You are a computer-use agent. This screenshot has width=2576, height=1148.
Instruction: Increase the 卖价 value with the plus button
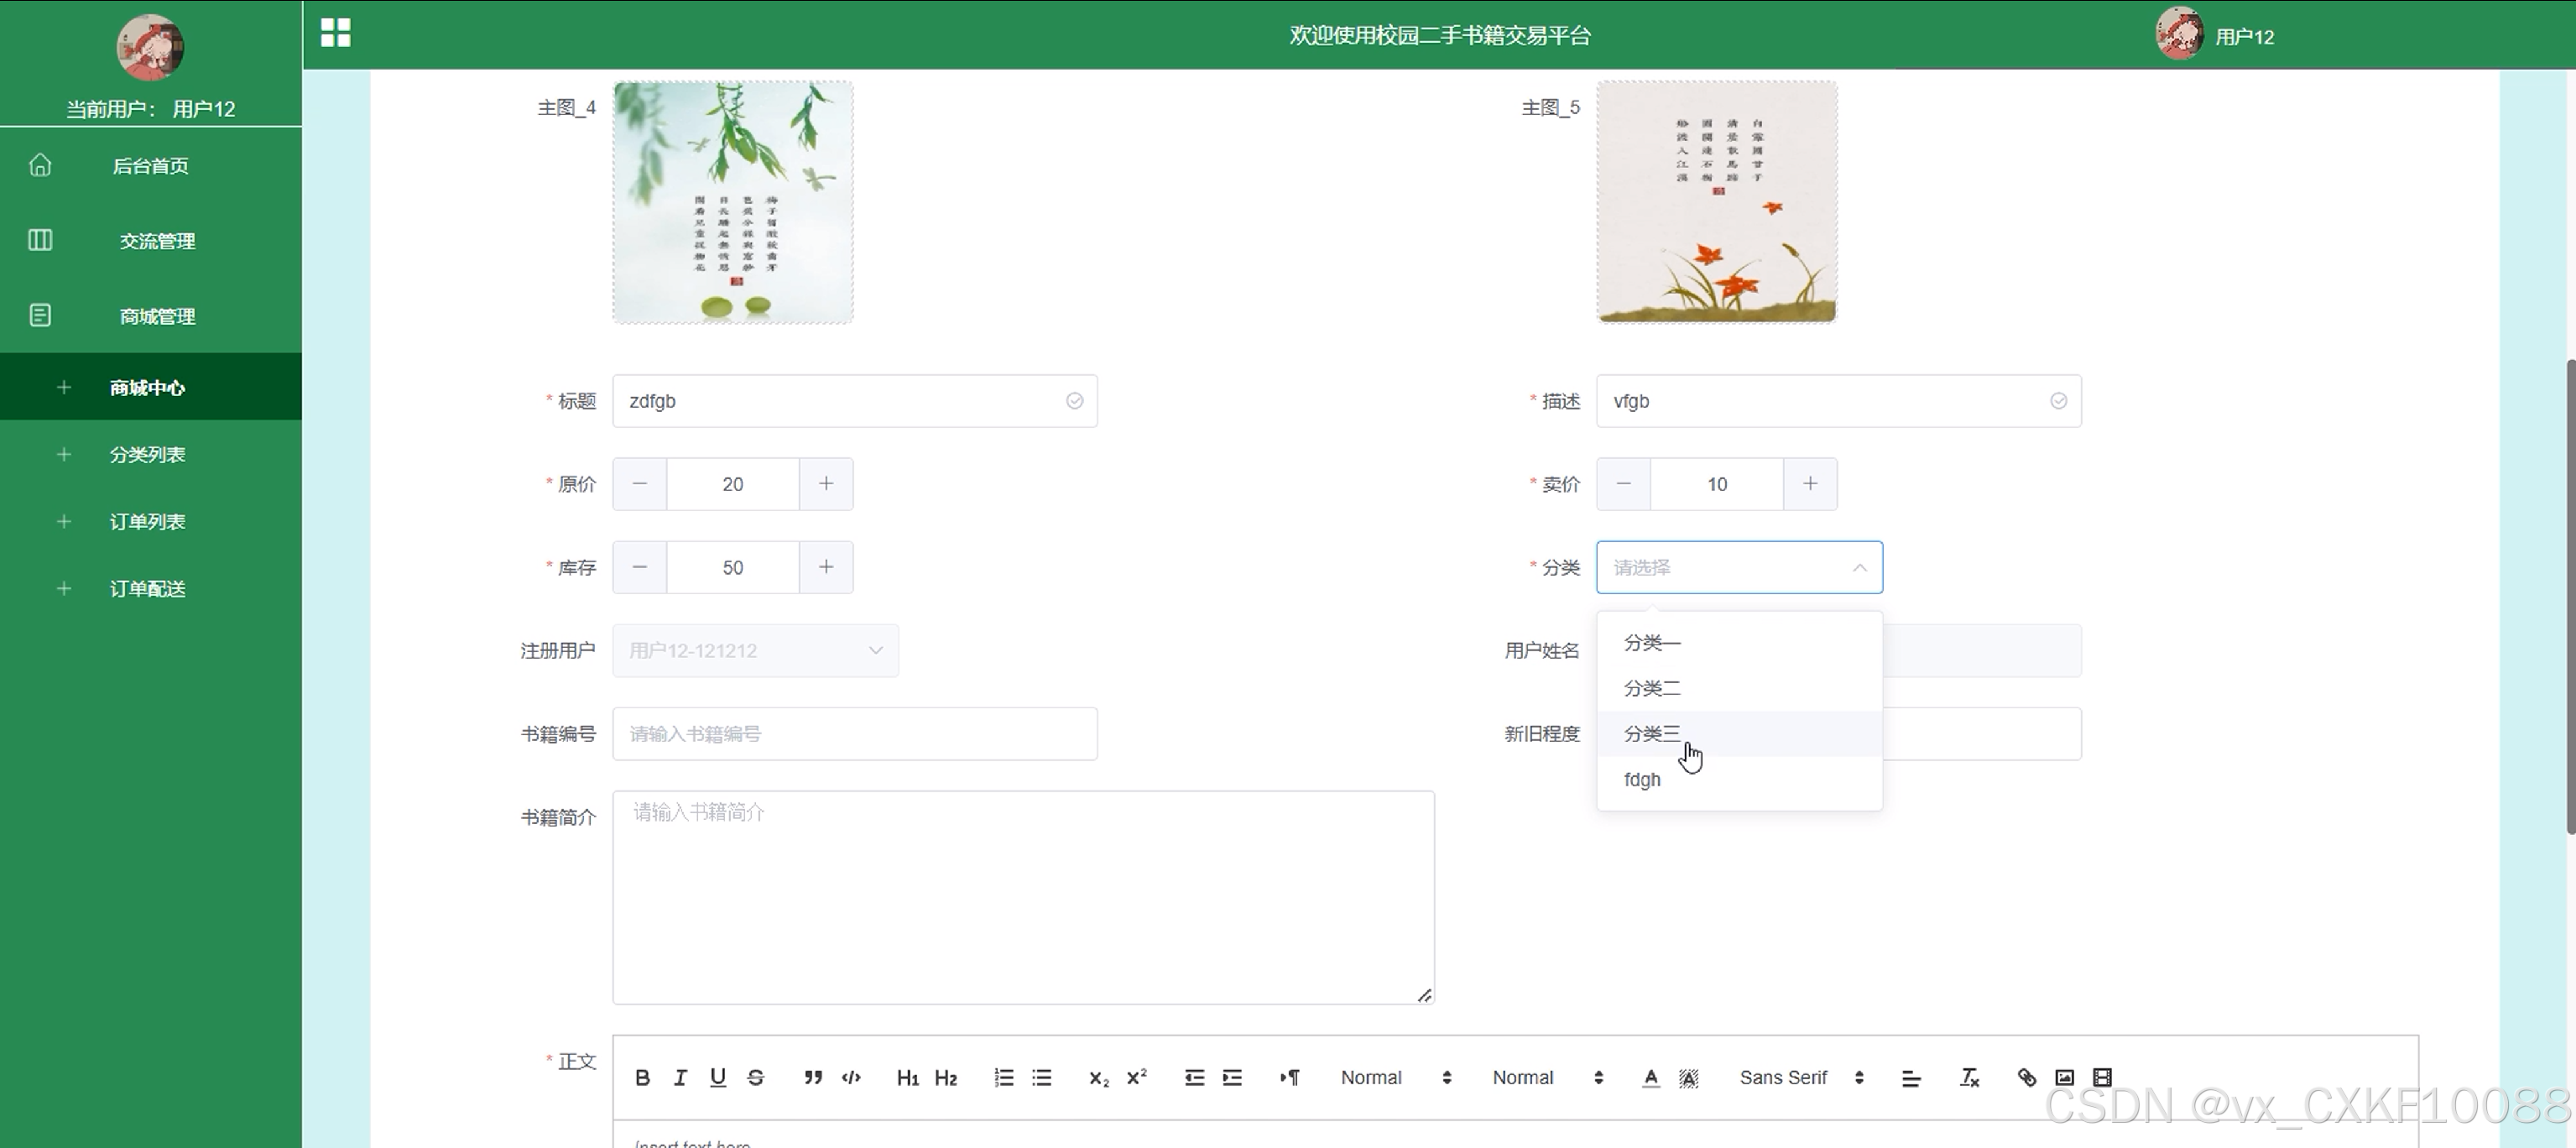tap(1810, 484)
